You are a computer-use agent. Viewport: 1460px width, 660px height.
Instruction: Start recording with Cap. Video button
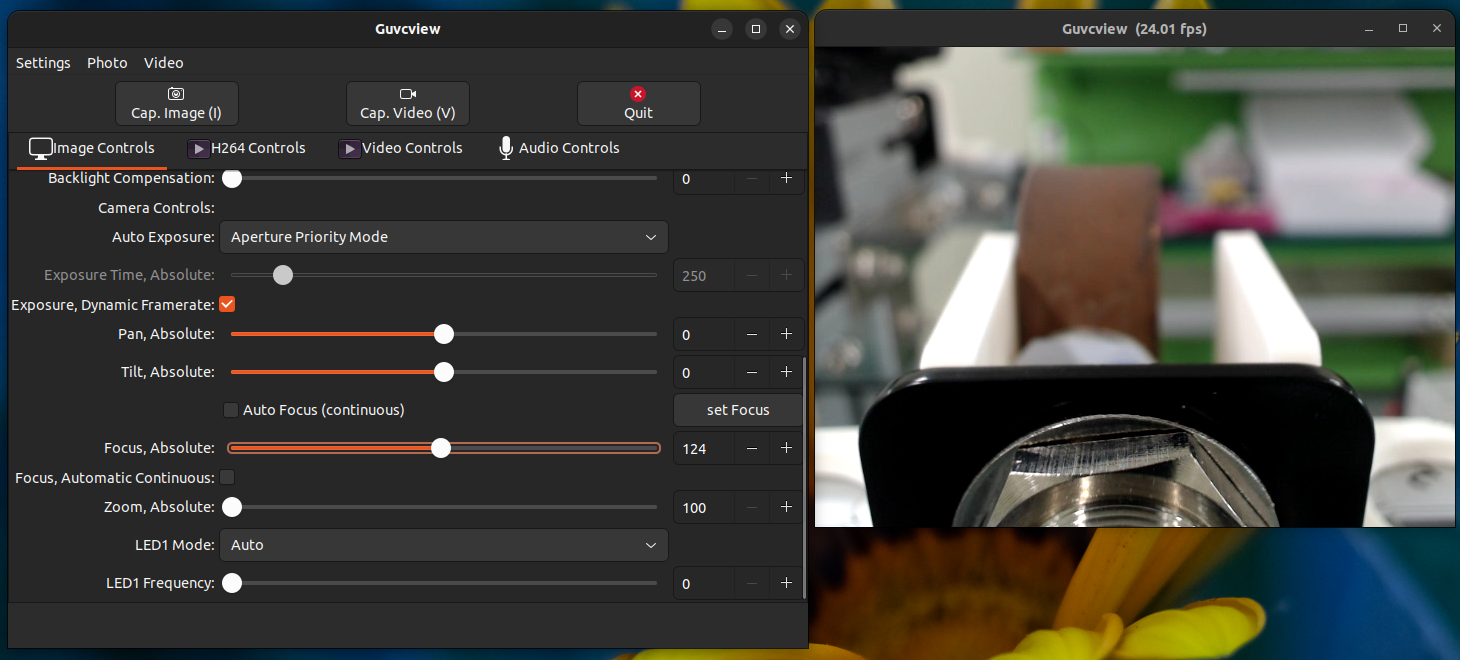408,103
